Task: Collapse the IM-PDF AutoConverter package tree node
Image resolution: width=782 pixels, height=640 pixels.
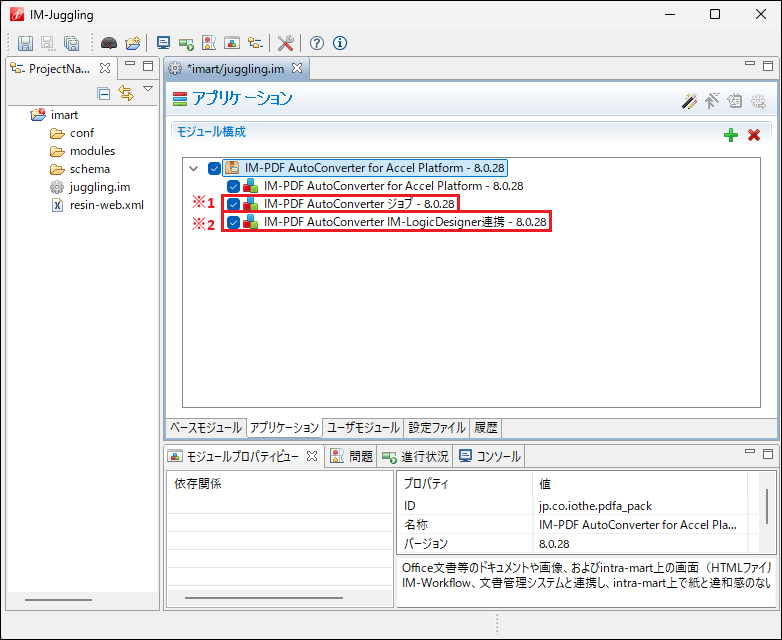Action: [x=194, y=169]
